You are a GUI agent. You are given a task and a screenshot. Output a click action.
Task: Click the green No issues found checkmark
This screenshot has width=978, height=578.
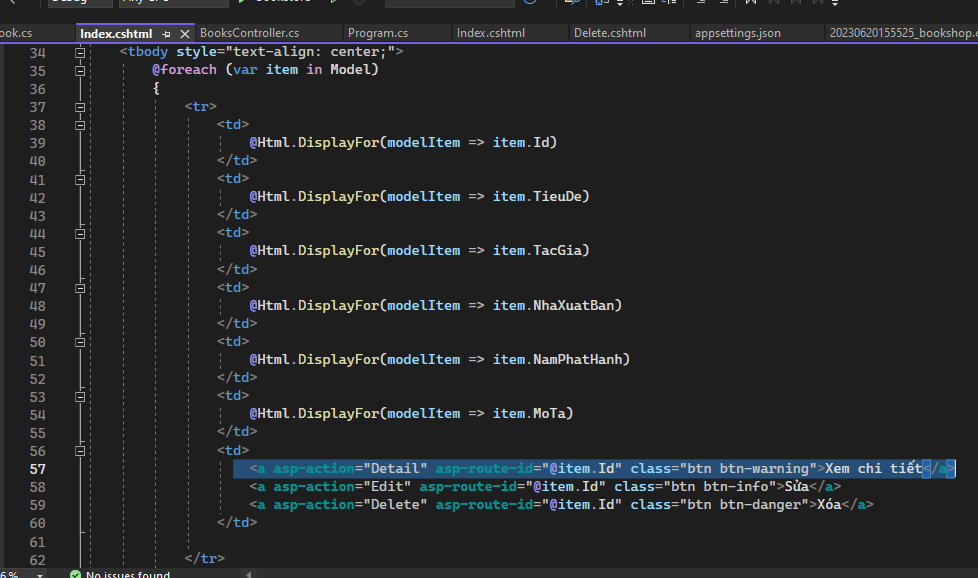point(75,574)
